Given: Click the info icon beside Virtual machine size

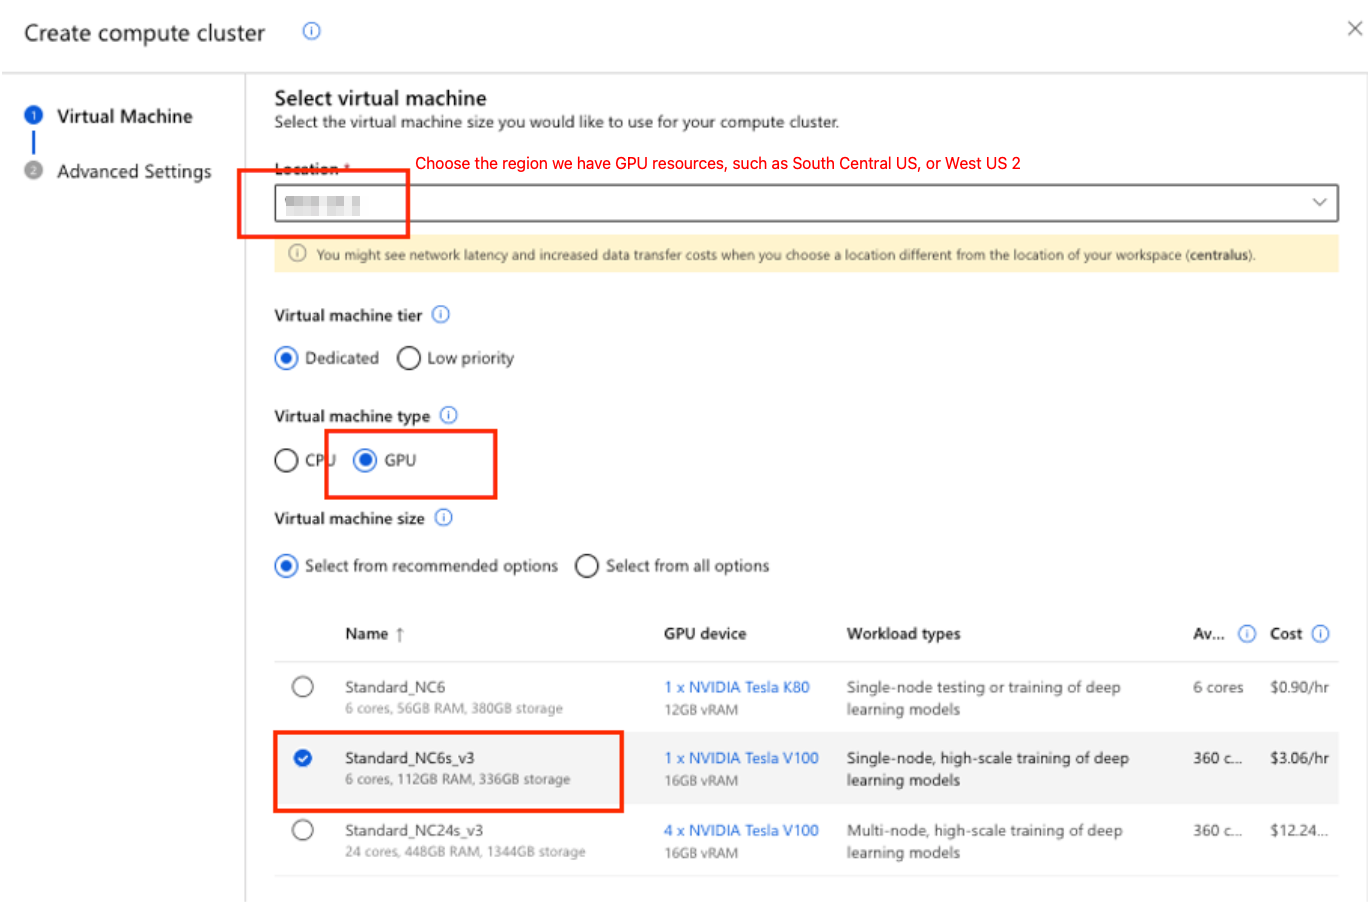Looking at the screenshot, I should click(444, 517).
